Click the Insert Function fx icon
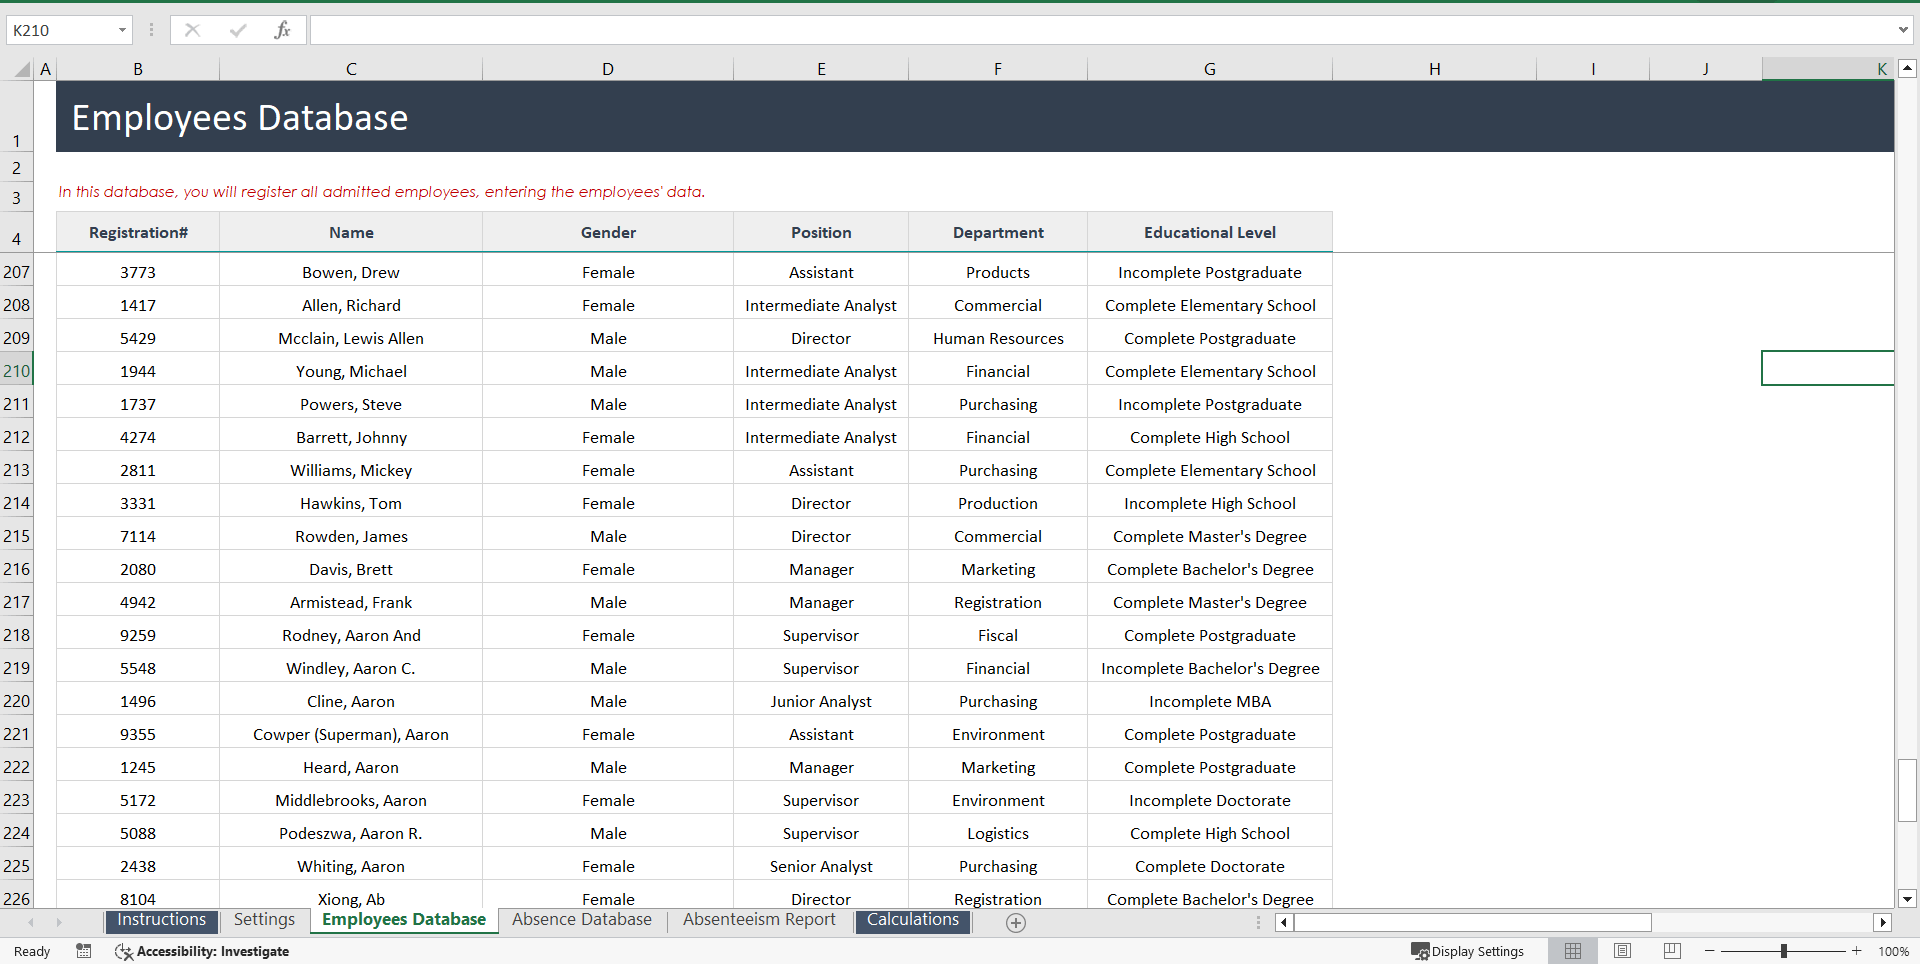Viewport: 1920px width, 966px height. tap(282, 30)
